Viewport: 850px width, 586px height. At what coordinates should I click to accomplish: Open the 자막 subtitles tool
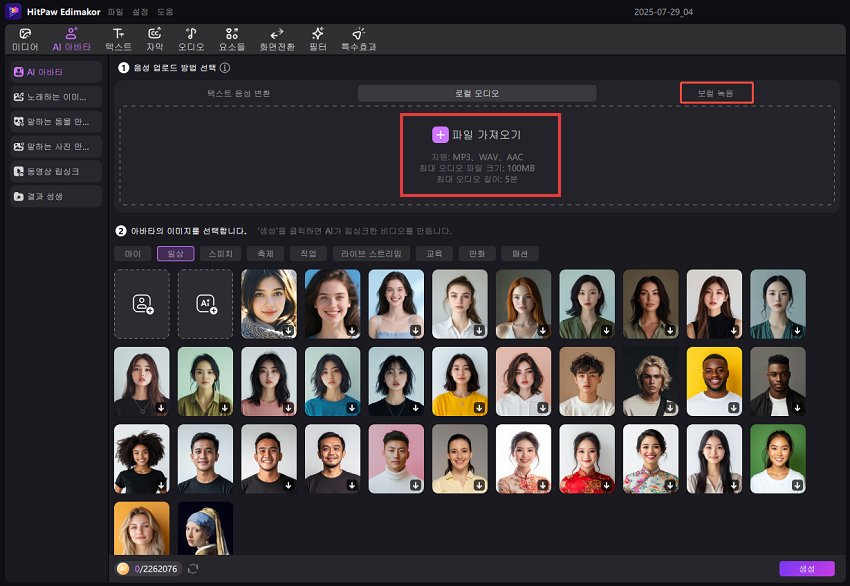[154, 40]
